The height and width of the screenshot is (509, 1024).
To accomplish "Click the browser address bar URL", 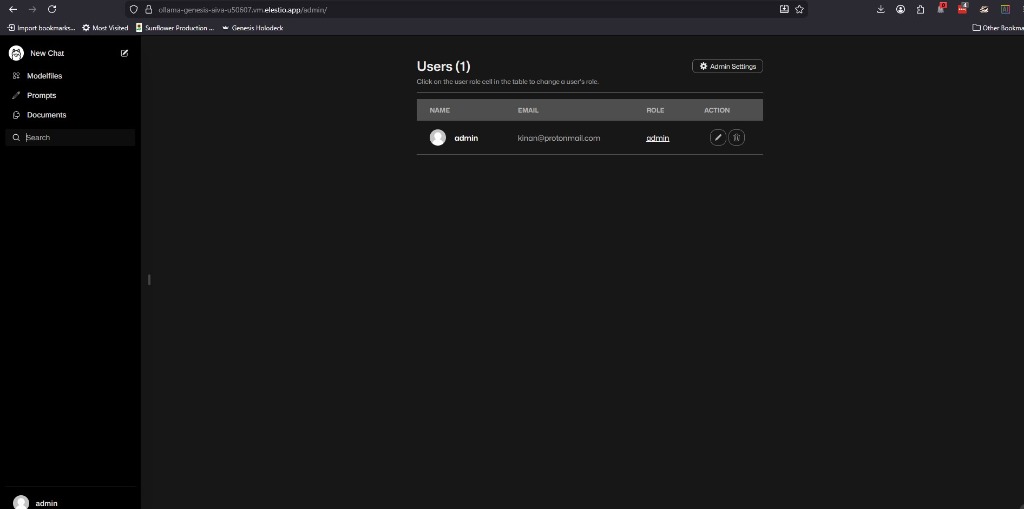I will click(x=242, y=10).
